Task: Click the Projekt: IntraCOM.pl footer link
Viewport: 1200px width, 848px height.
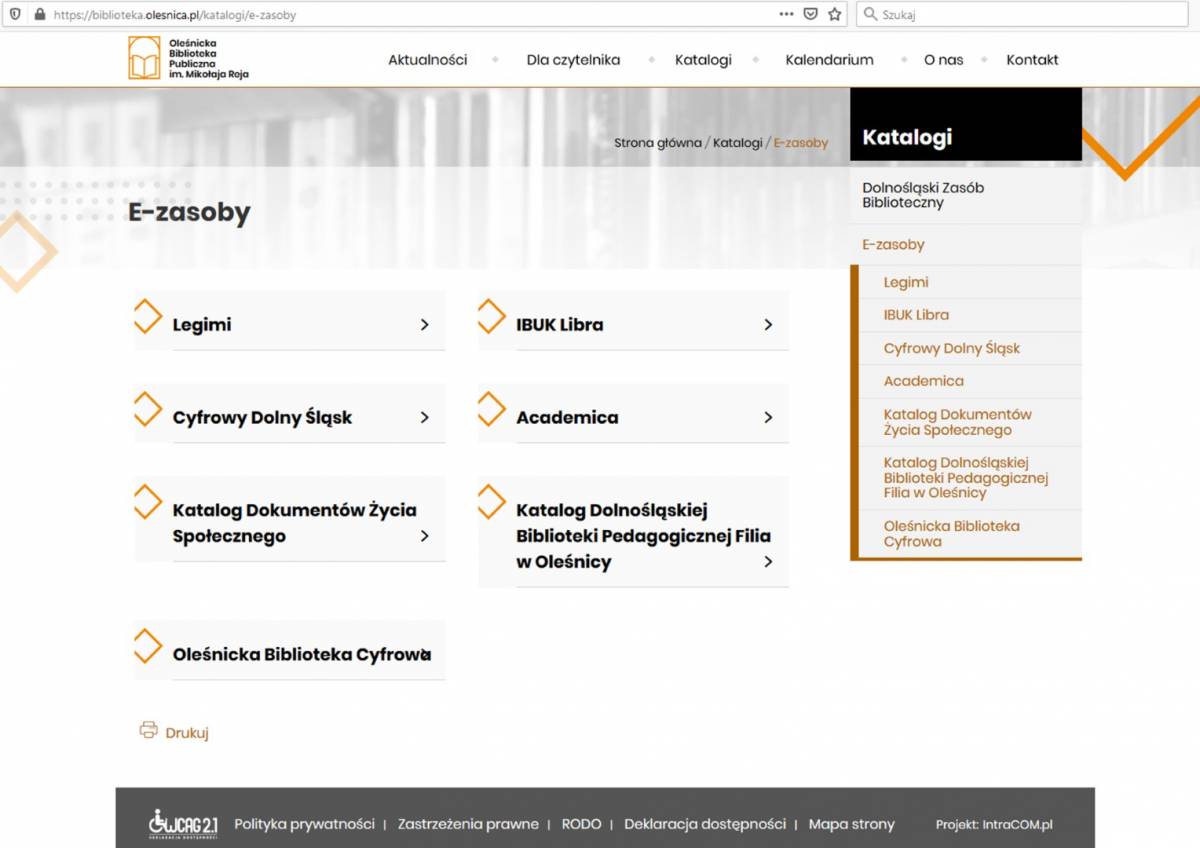Action: tap(994, 825)
